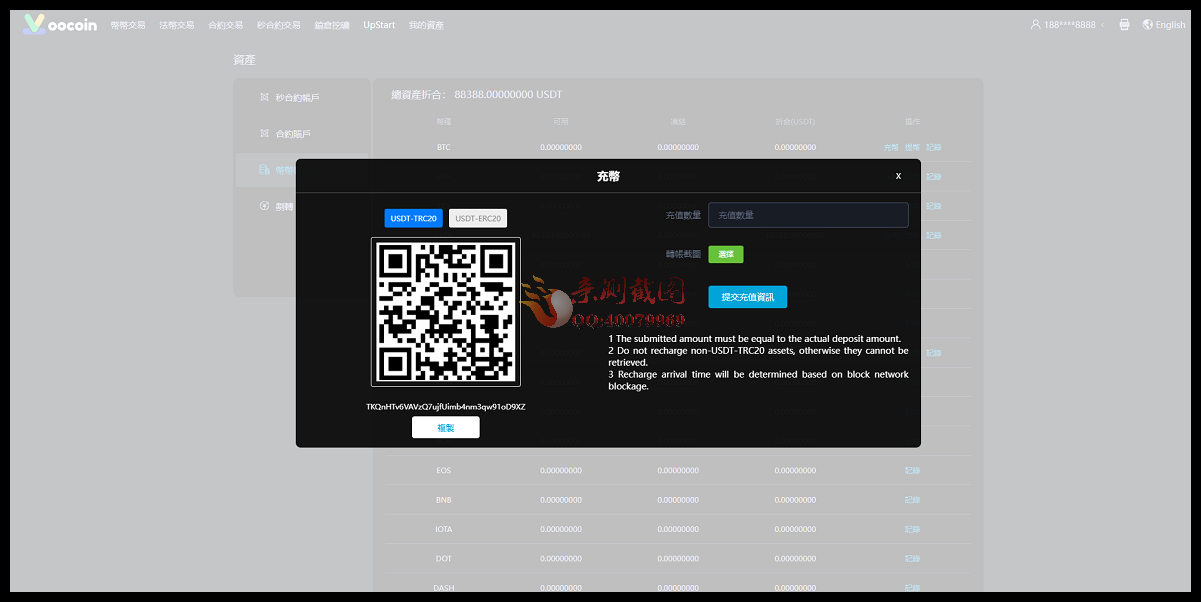Click 充幣 link in BTC row
This screenshot has height=602, width=1201.
click(891, 147)
